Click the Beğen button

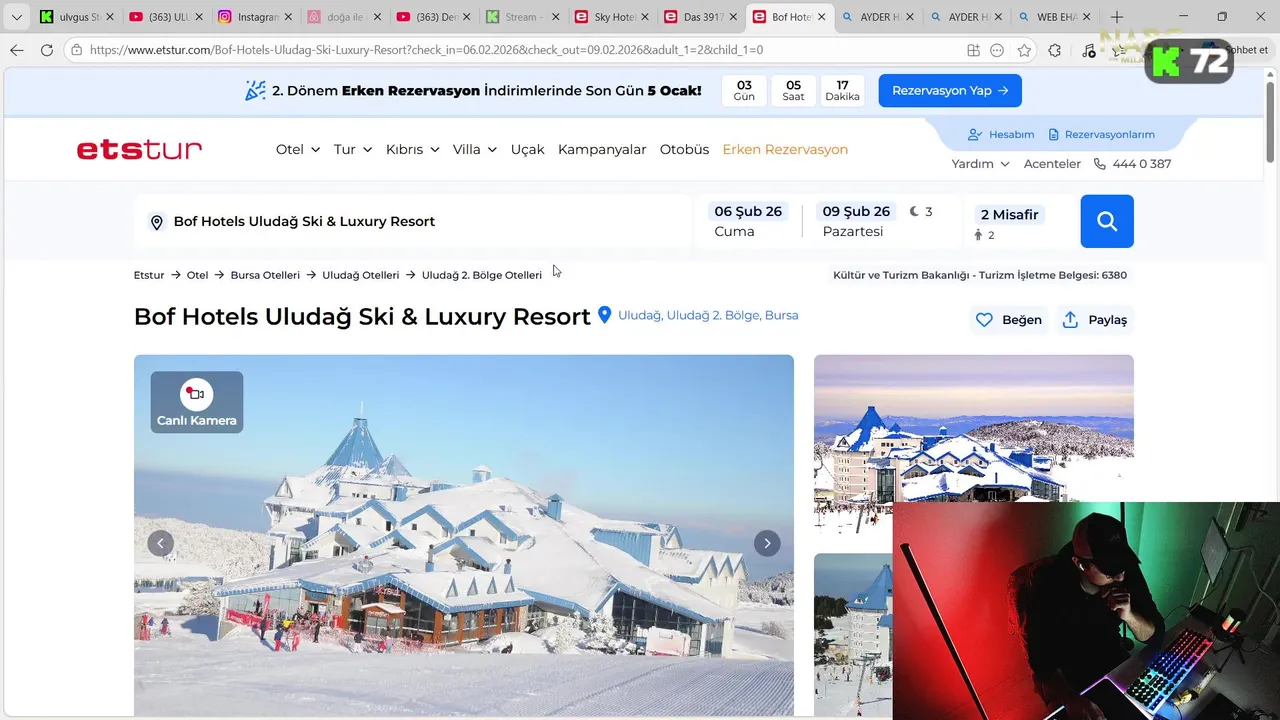pos(1009,320)
